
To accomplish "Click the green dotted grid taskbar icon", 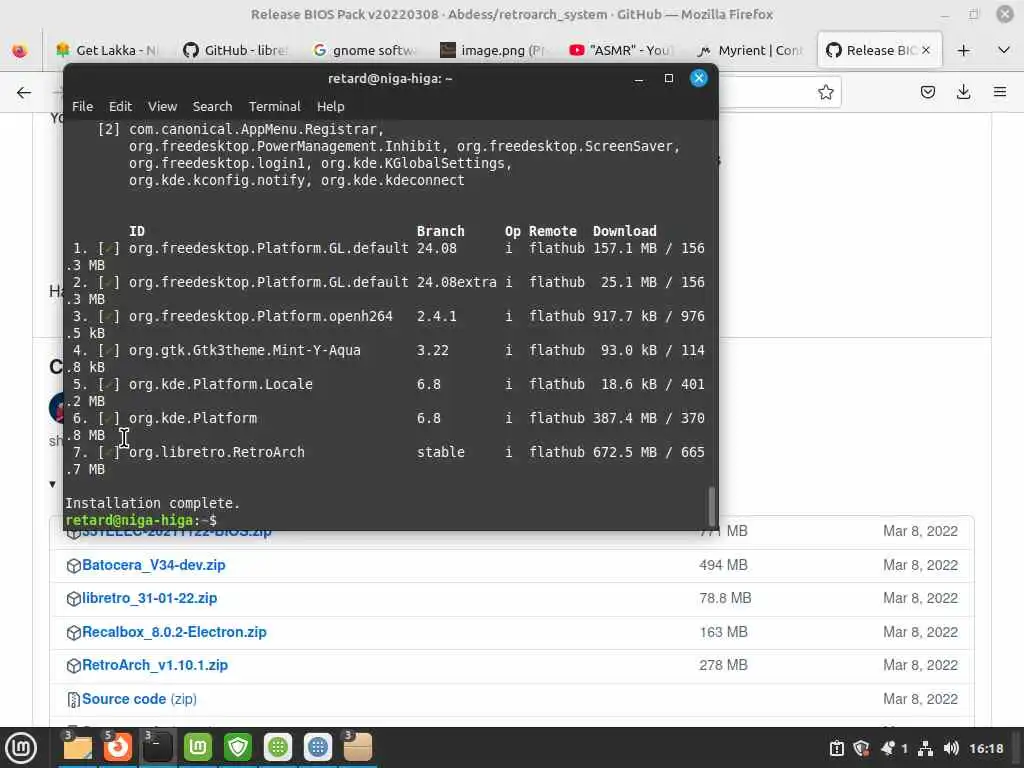I will click(x=278, y=748).
